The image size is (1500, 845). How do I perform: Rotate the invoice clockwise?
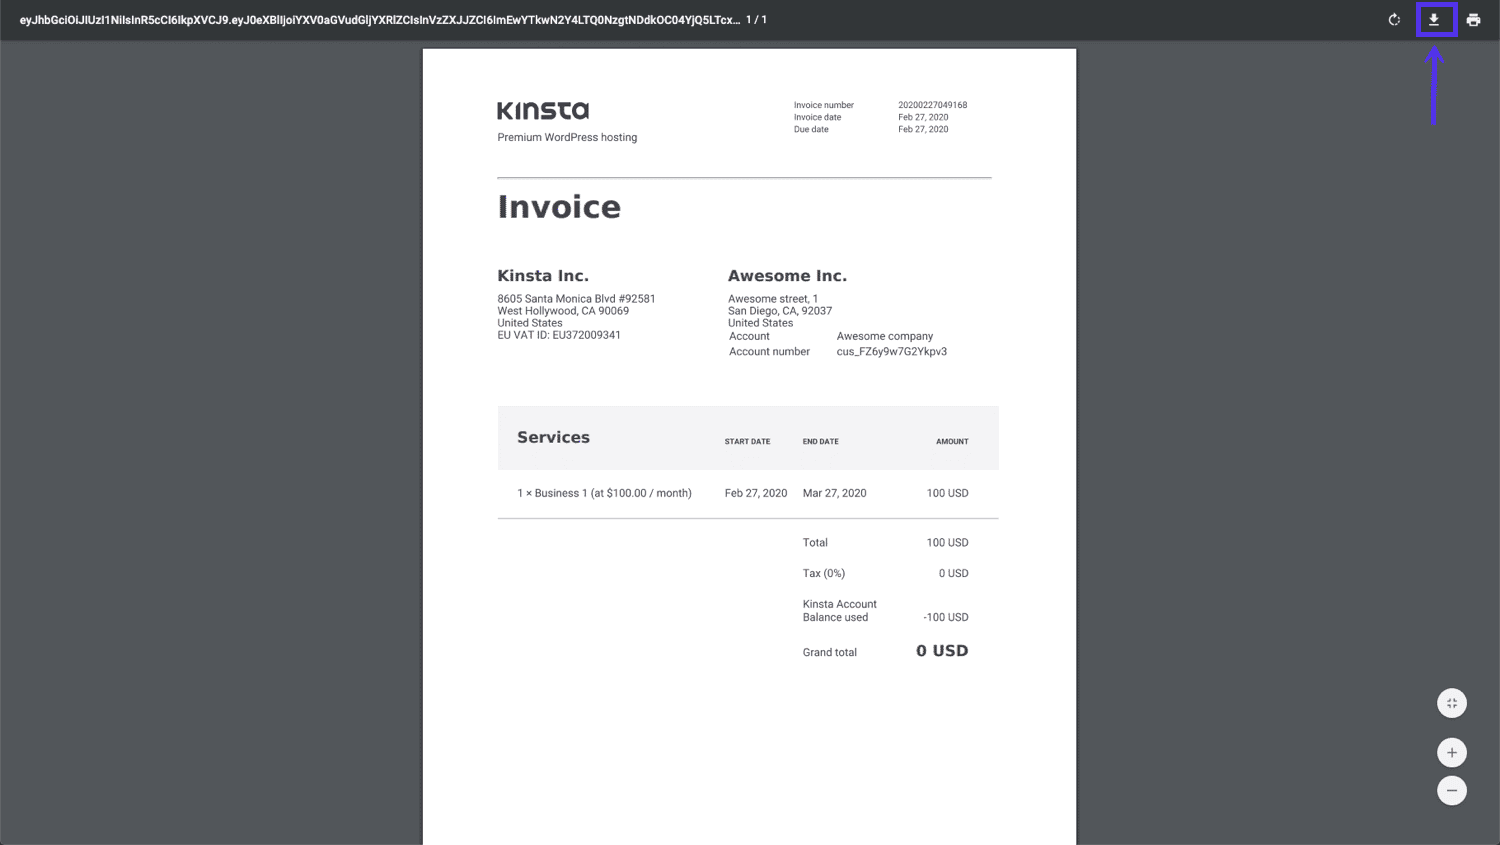tap(1394, 19)
